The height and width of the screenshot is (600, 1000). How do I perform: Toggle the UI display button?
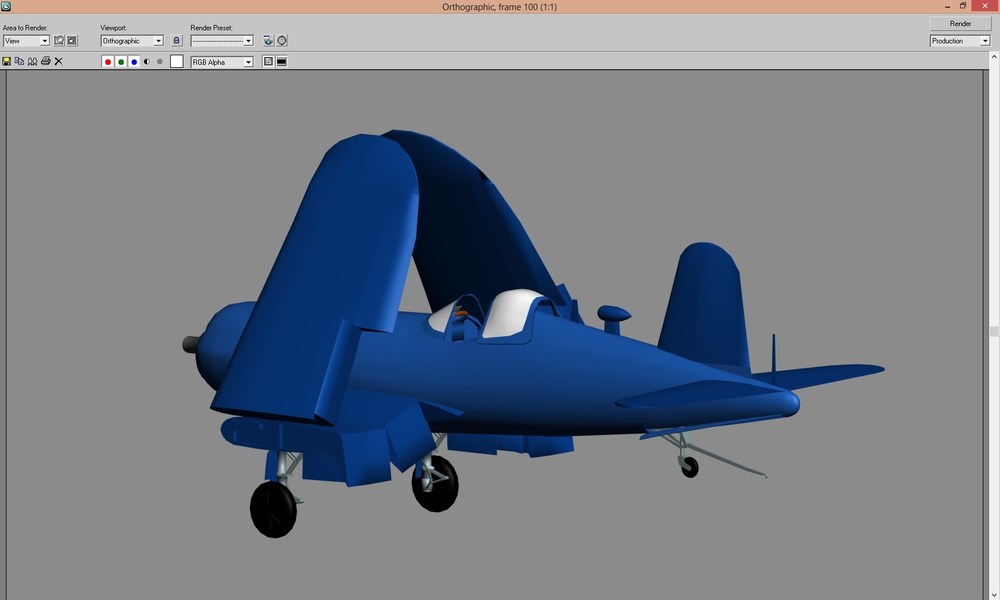point(281,61)
